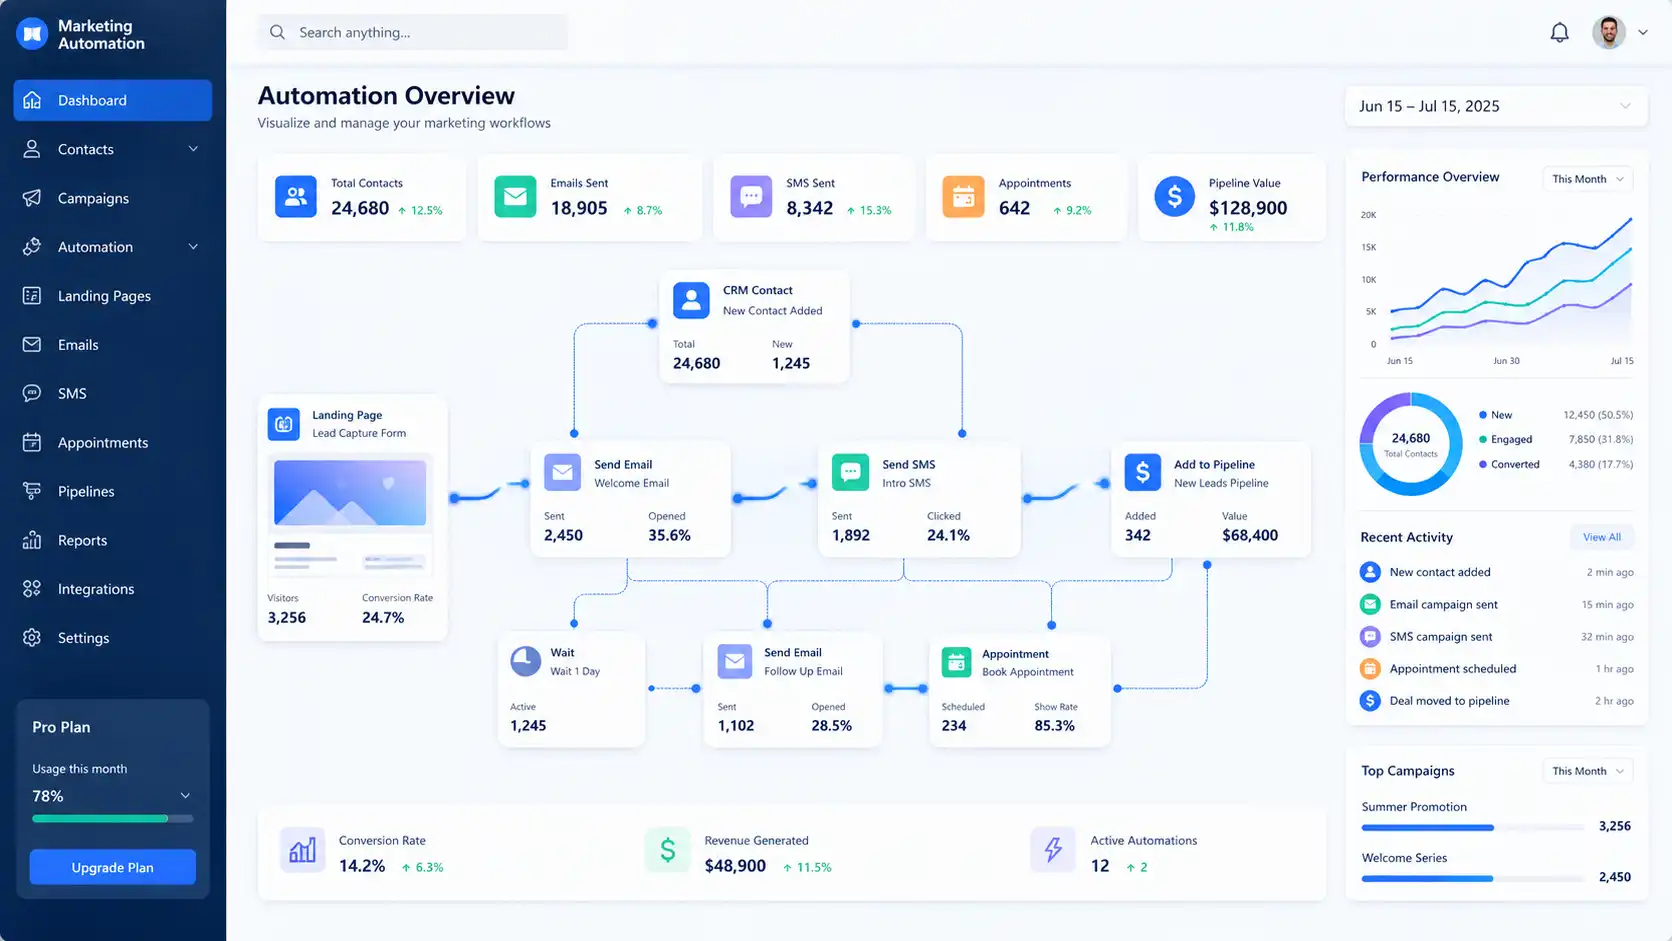Click the Send SMS node icon

[850, 472]
